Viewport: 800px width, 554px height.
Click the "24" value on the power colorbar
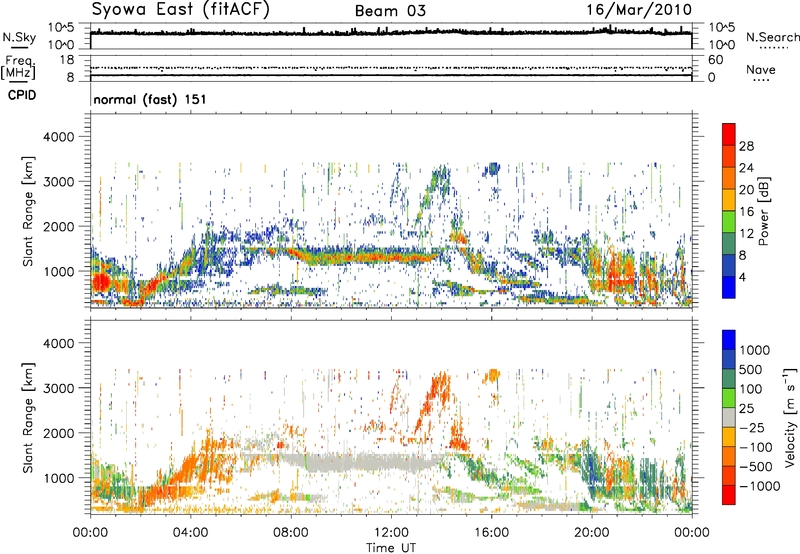click(746, 168)
